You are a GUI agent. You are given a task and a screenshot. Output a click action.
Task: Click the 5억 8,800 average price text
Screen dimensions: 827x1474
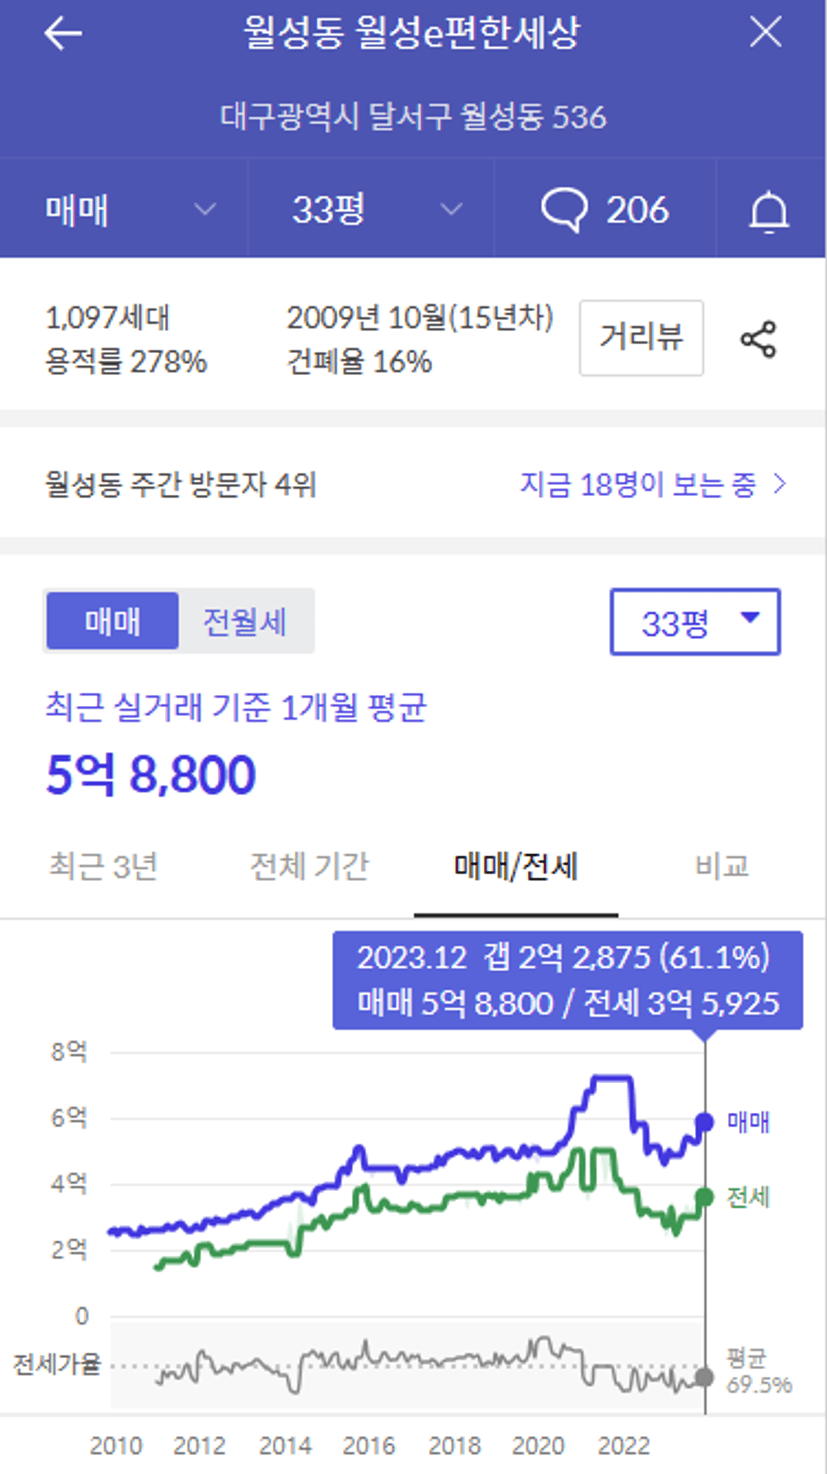[151, 774]
